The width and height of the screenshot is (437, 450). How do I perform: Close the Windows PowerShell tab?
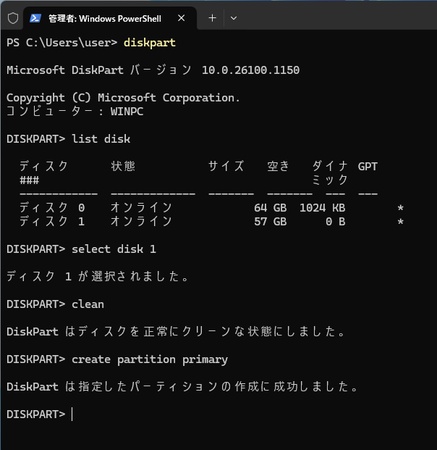pos(181,18)
